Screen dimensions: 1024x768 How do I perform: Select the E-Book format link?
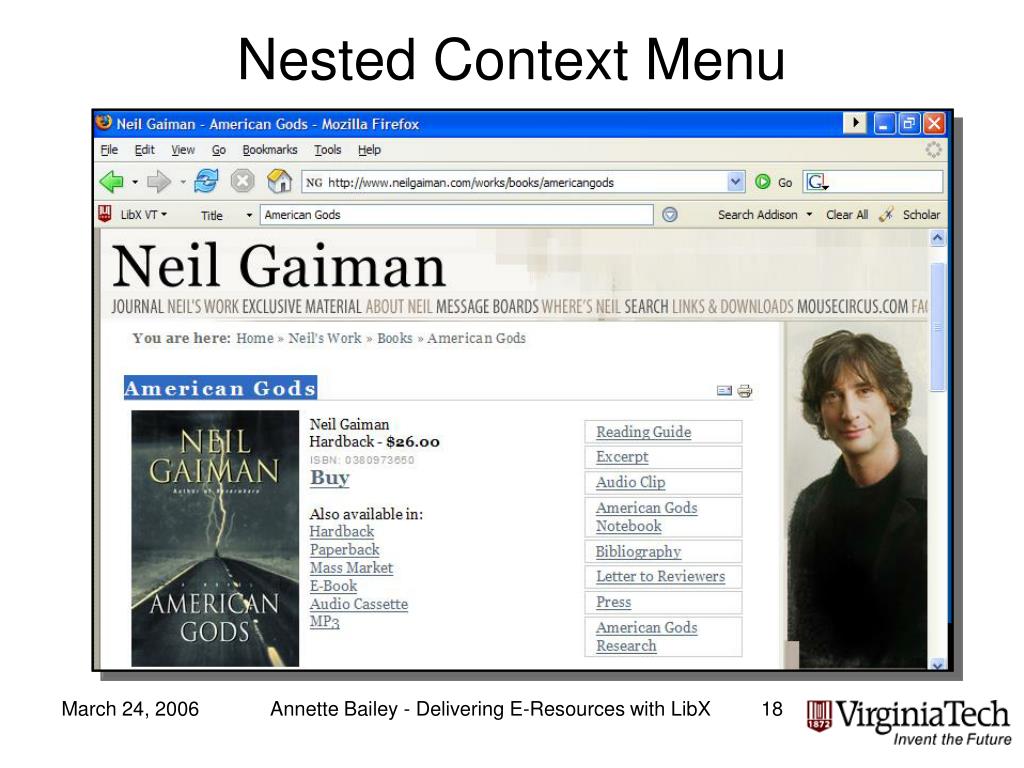[x=333, y=586]
